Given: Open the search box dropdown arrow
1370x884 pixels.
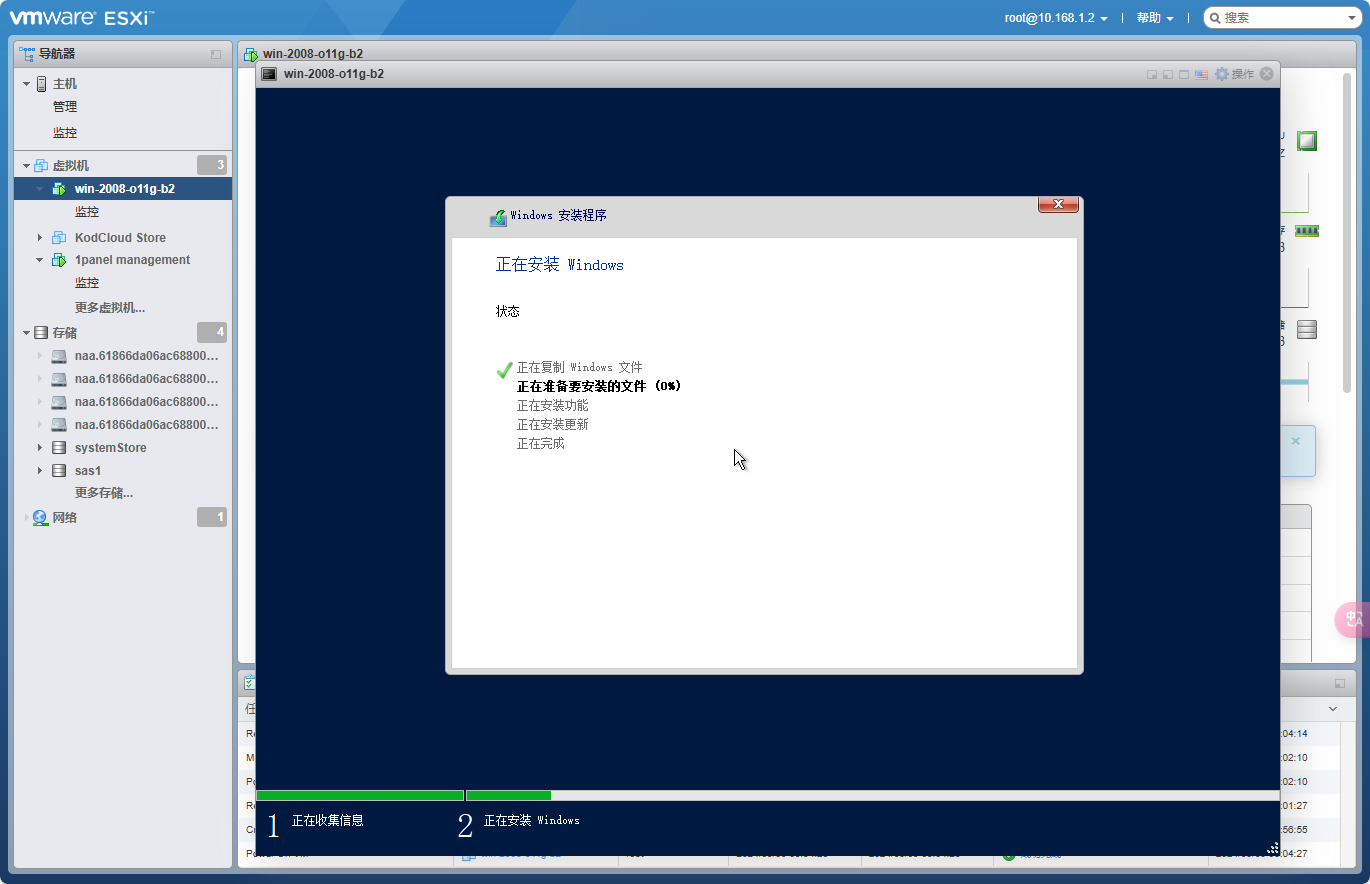Looking at the screenshot, I should pos(1351,18).
